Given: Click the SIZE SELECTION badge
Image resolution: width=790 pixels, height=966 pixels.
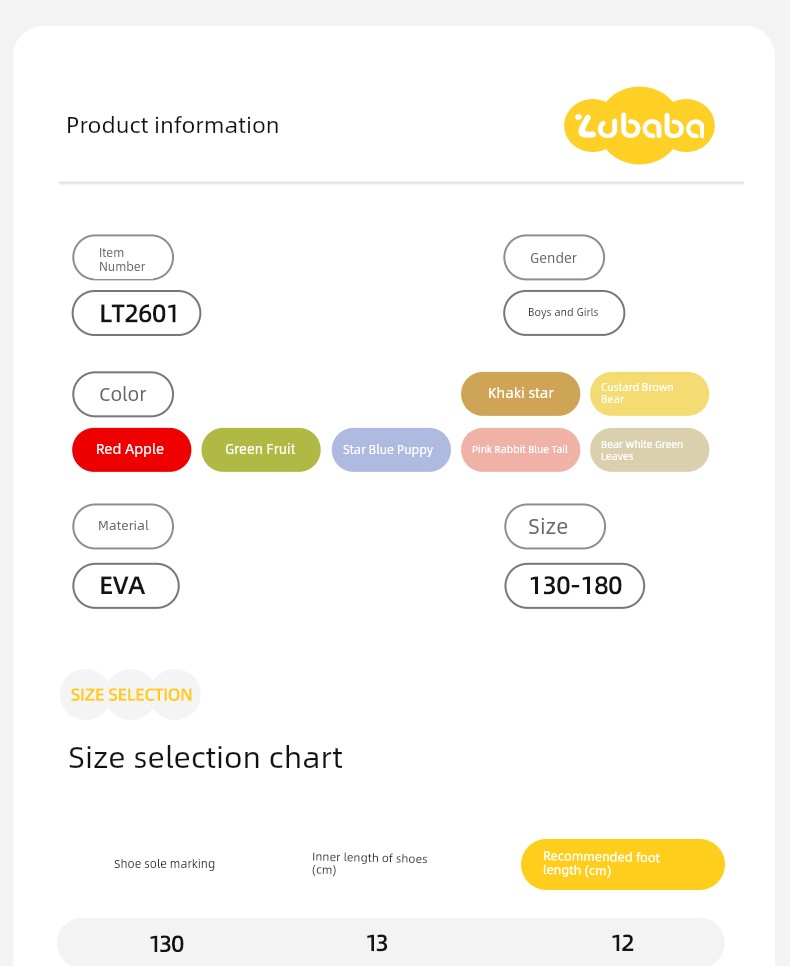Looking at the screenshot, I should [131, 694].
